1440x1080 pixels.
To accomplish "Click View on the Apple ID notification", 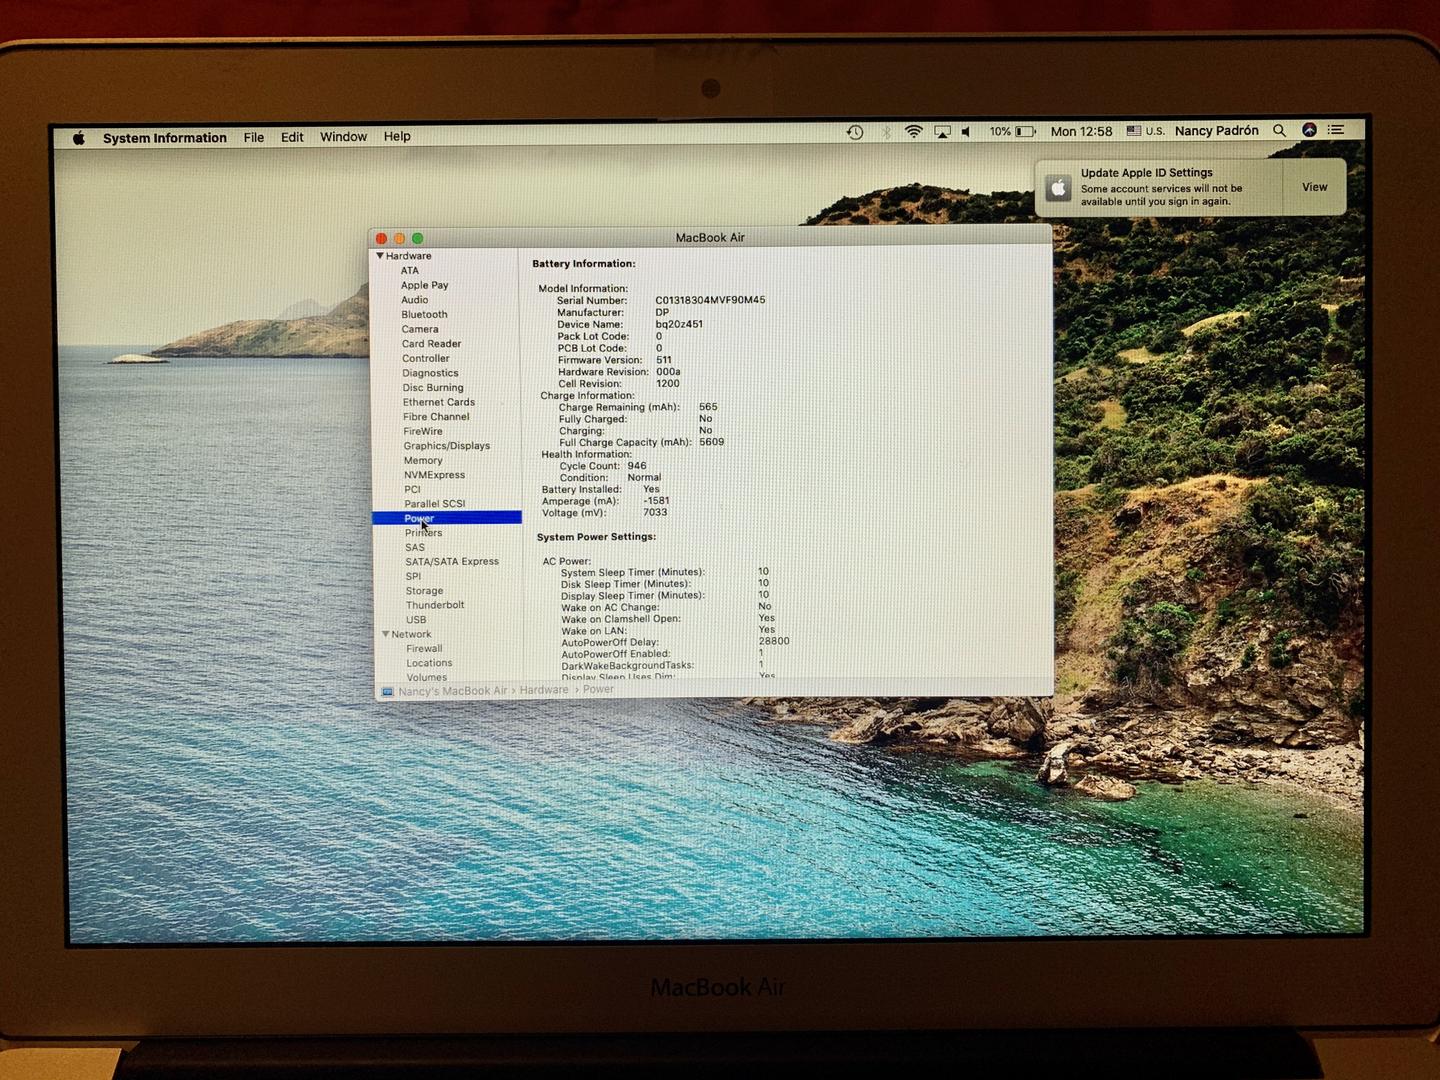I will pos(1314,187).
